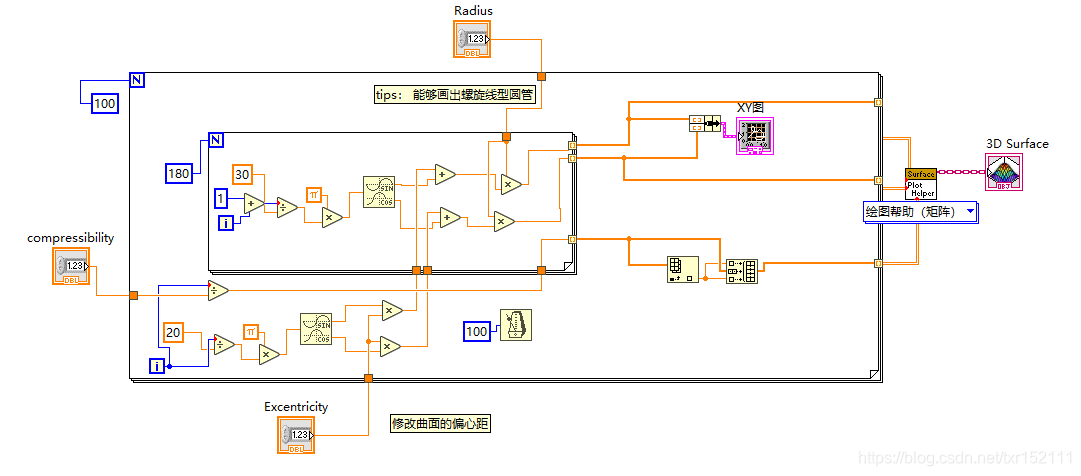Select the orange numeric constant 30

pyautogui.click(x=243, y=175)
